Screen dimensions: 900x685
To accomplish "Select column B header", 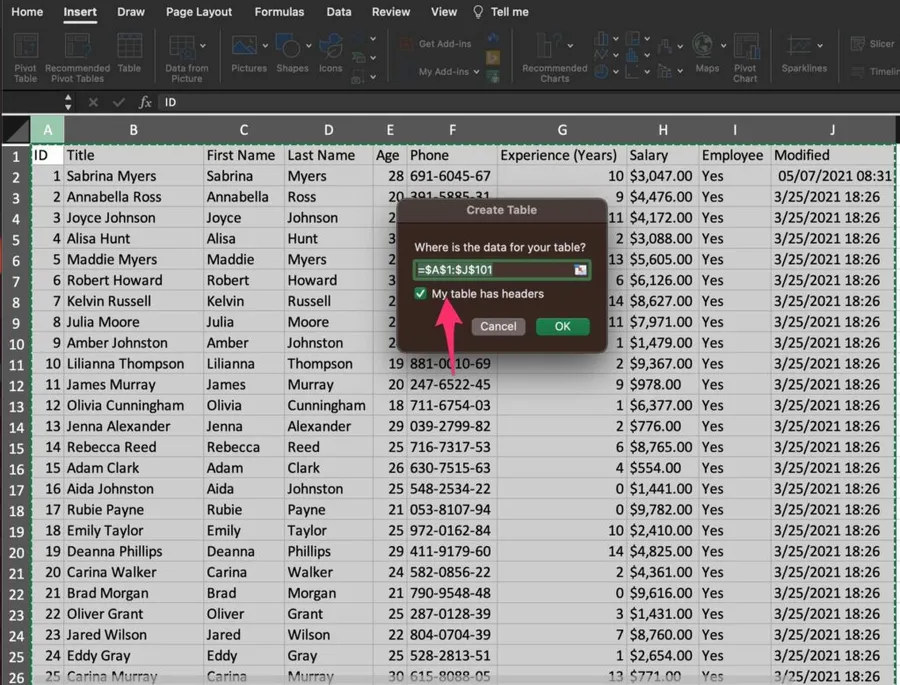I will pos(133,130).
